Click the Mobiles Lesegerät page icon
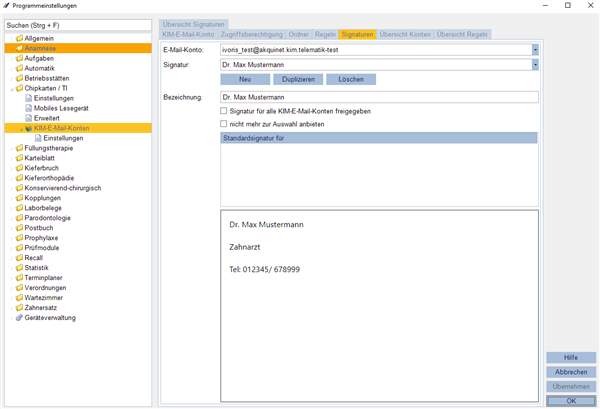 (29, 108)
